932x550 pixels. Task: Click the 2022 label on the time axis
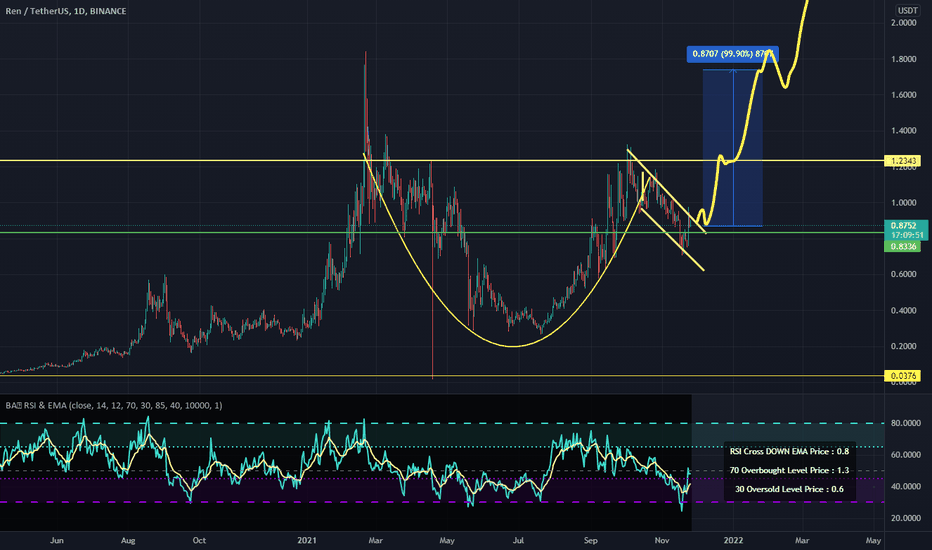pyautogui.click(x=733, y=540)
